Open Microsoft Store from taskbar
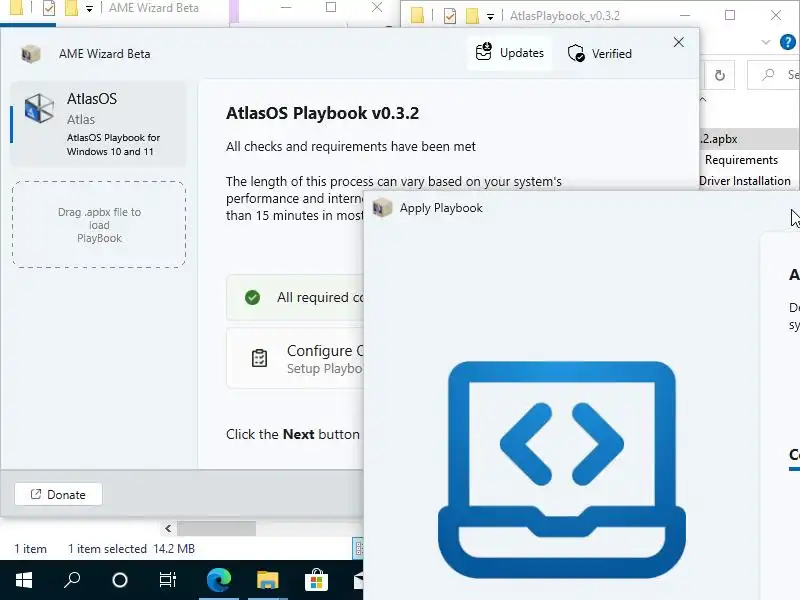Screen dimensions: 800x600 [316, 580]
